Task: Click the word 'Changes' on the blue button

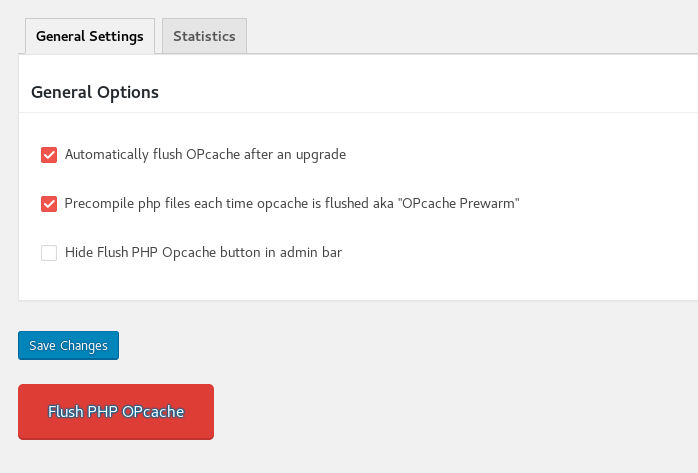Action: point(83,346)
